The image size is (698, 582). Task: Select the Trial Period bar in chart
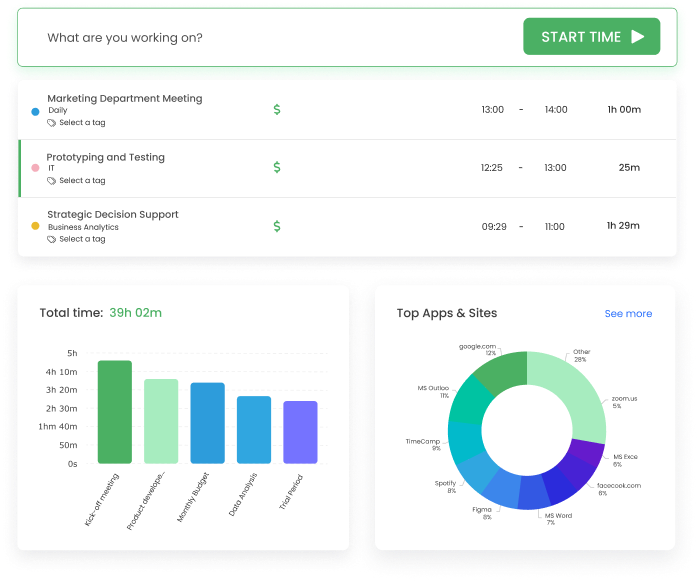click(x=300, y=432)
